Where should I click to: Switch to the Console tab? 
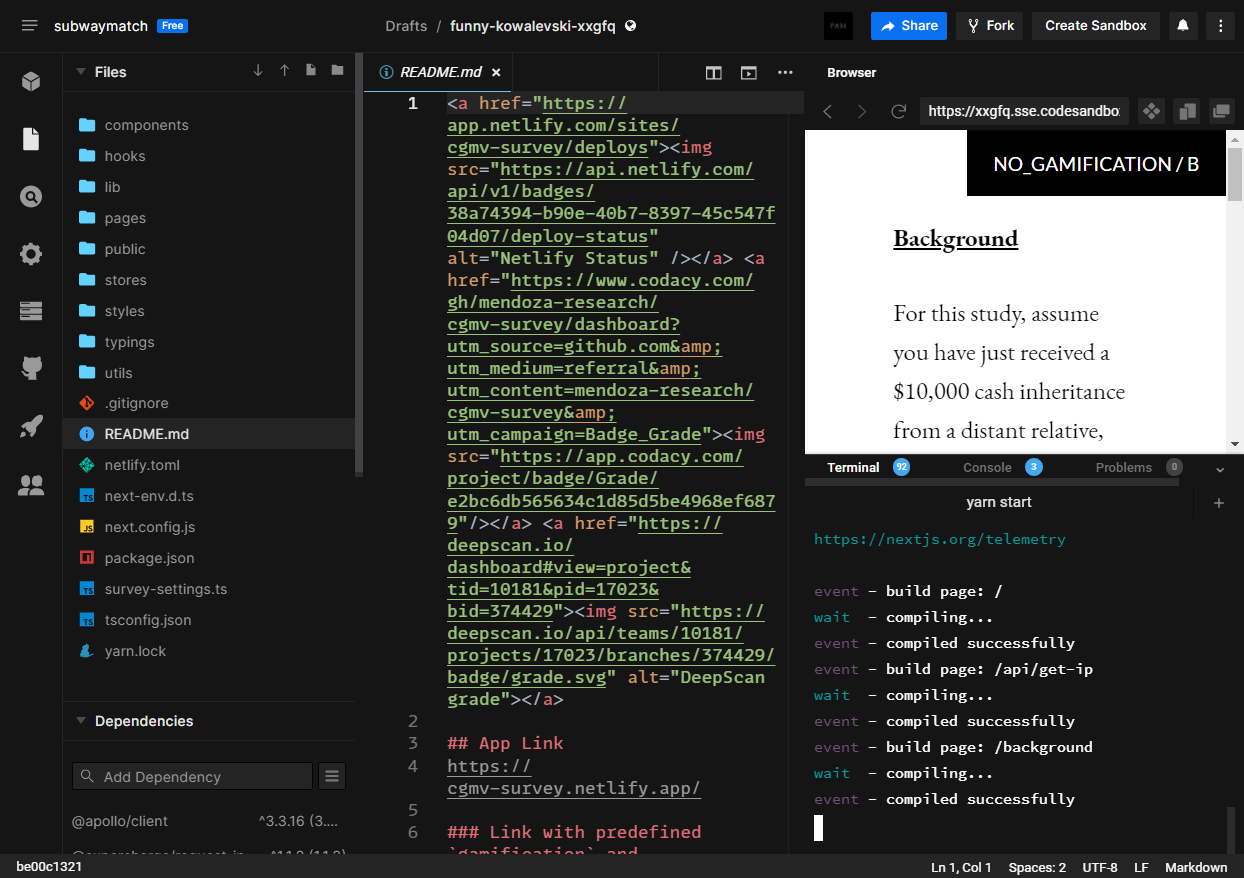click(x=986, y=467)
